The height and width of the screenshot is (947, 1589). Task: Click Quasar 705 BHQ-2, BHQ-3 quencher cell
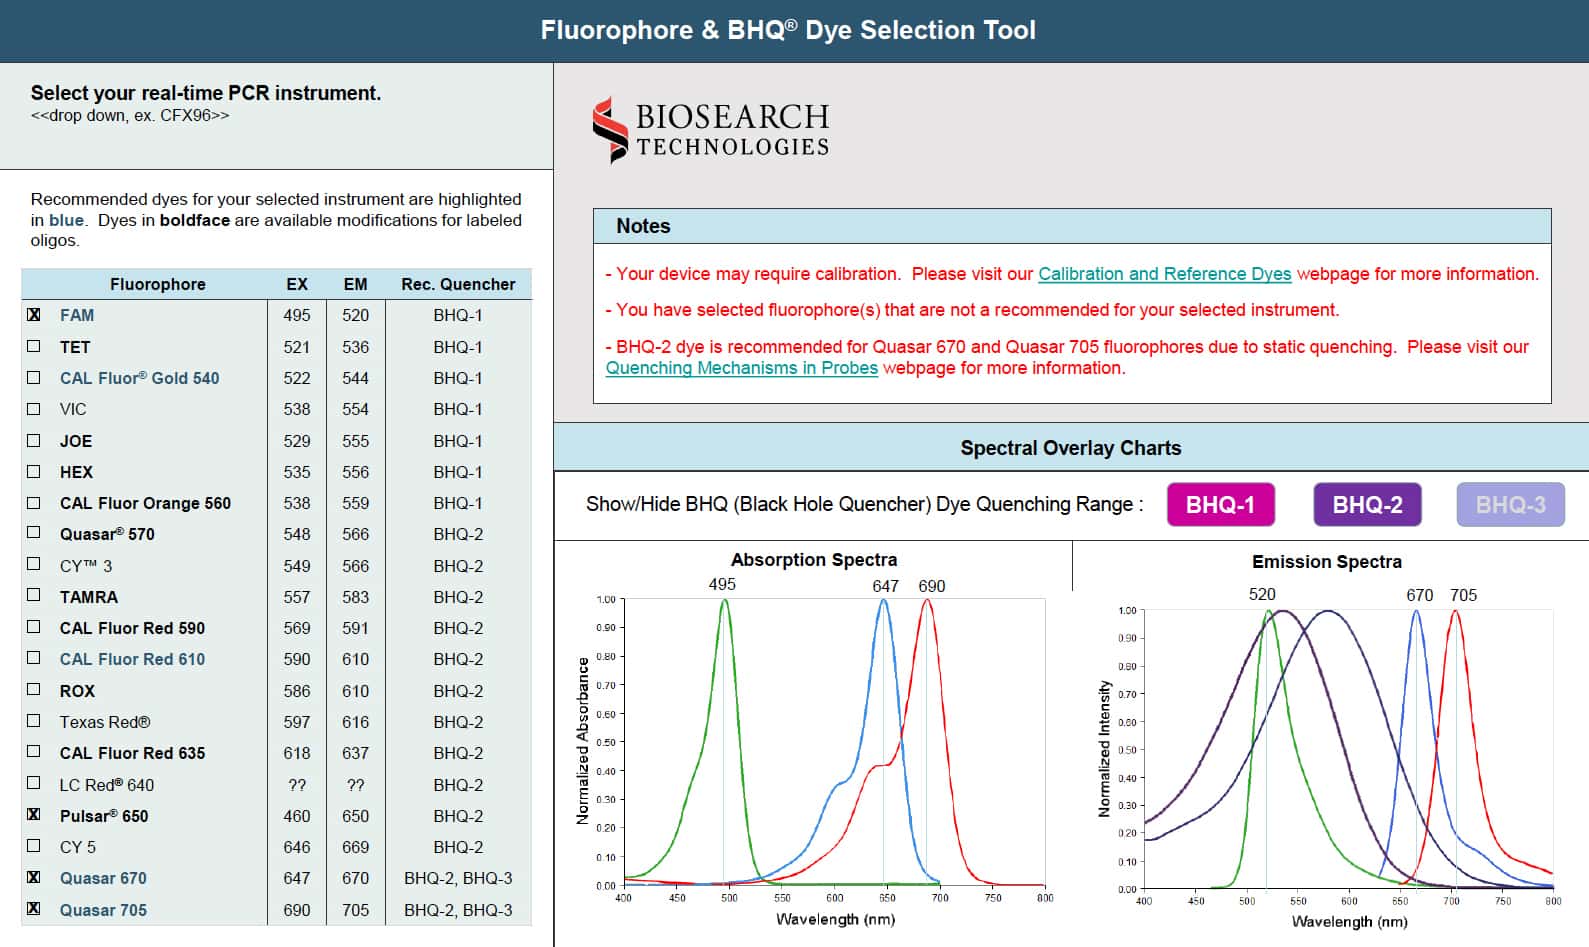click(x=458, y=910)
